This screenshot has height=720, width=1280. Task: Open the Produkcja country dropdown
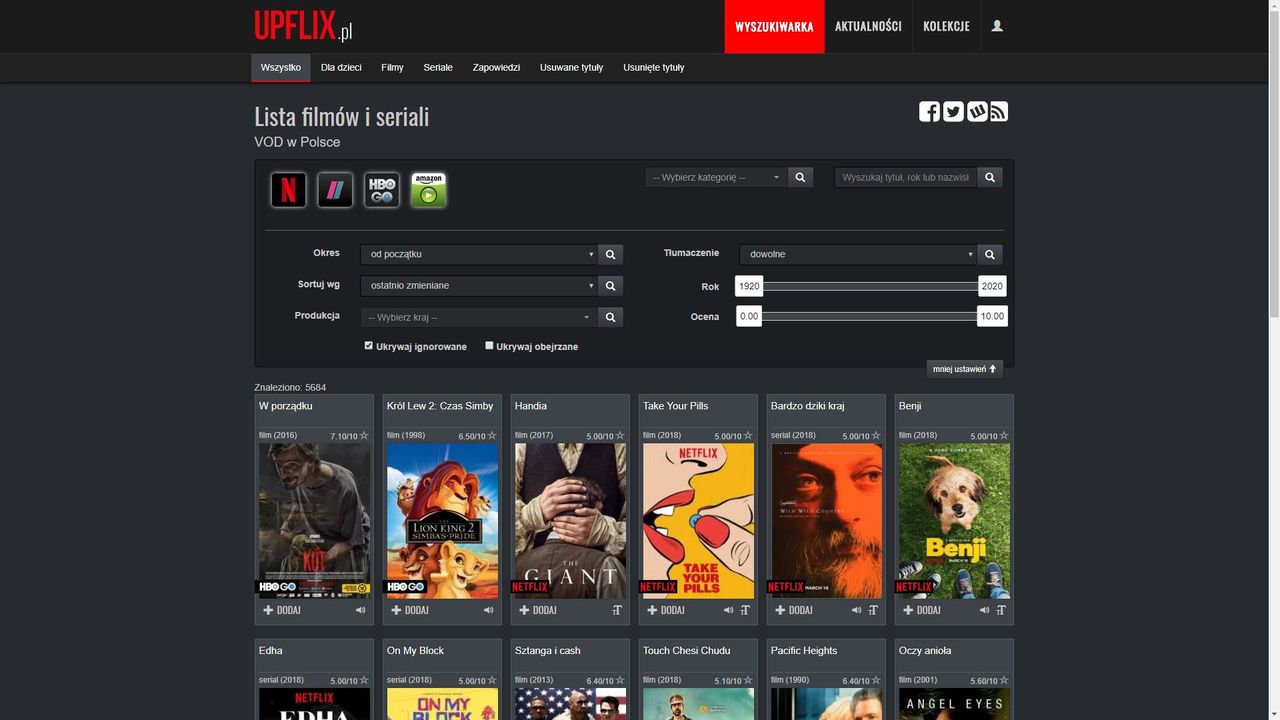479,317
